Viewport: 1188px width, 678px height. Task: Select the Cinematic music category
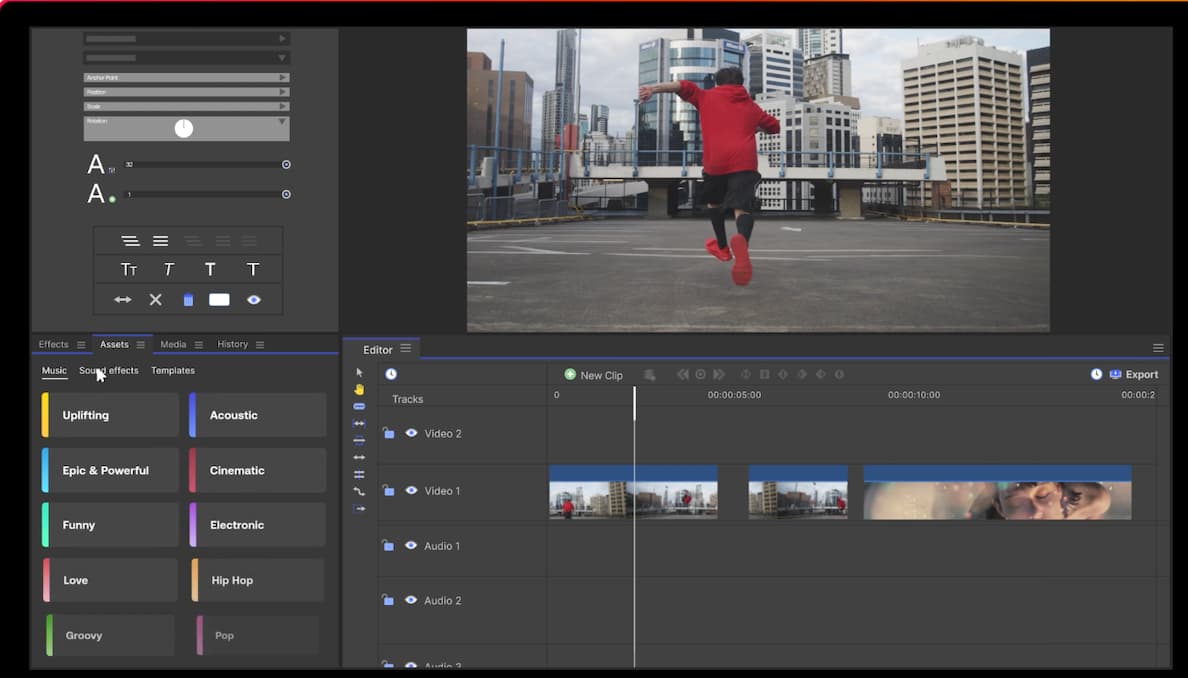click(x=257, y=470)
